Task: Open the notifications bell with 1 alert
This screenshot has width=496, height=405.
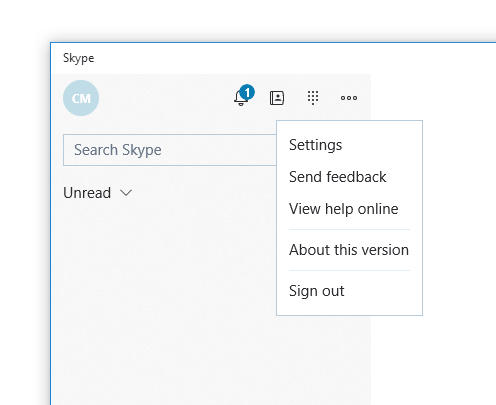Action: click(x=244, y=96)
